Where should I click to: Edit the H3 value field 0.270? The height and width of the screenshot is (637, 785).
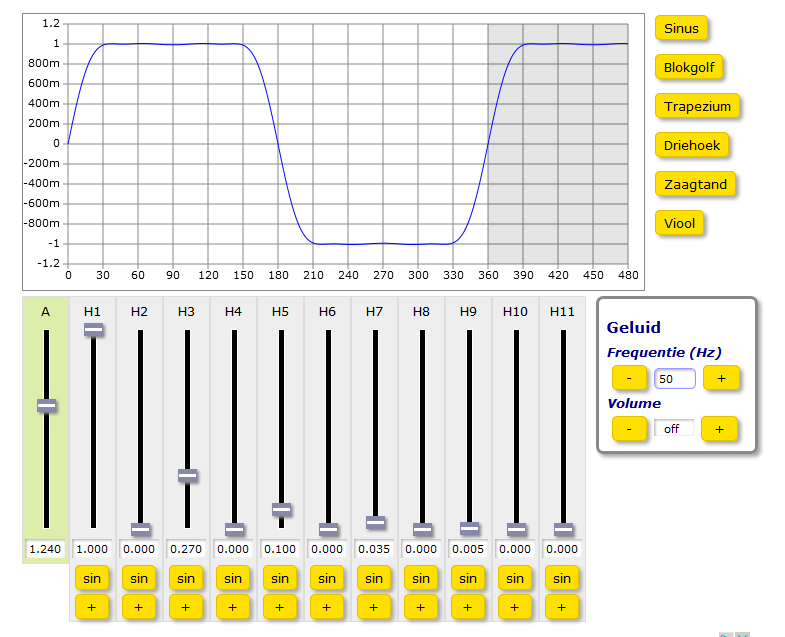pos(186,549)
